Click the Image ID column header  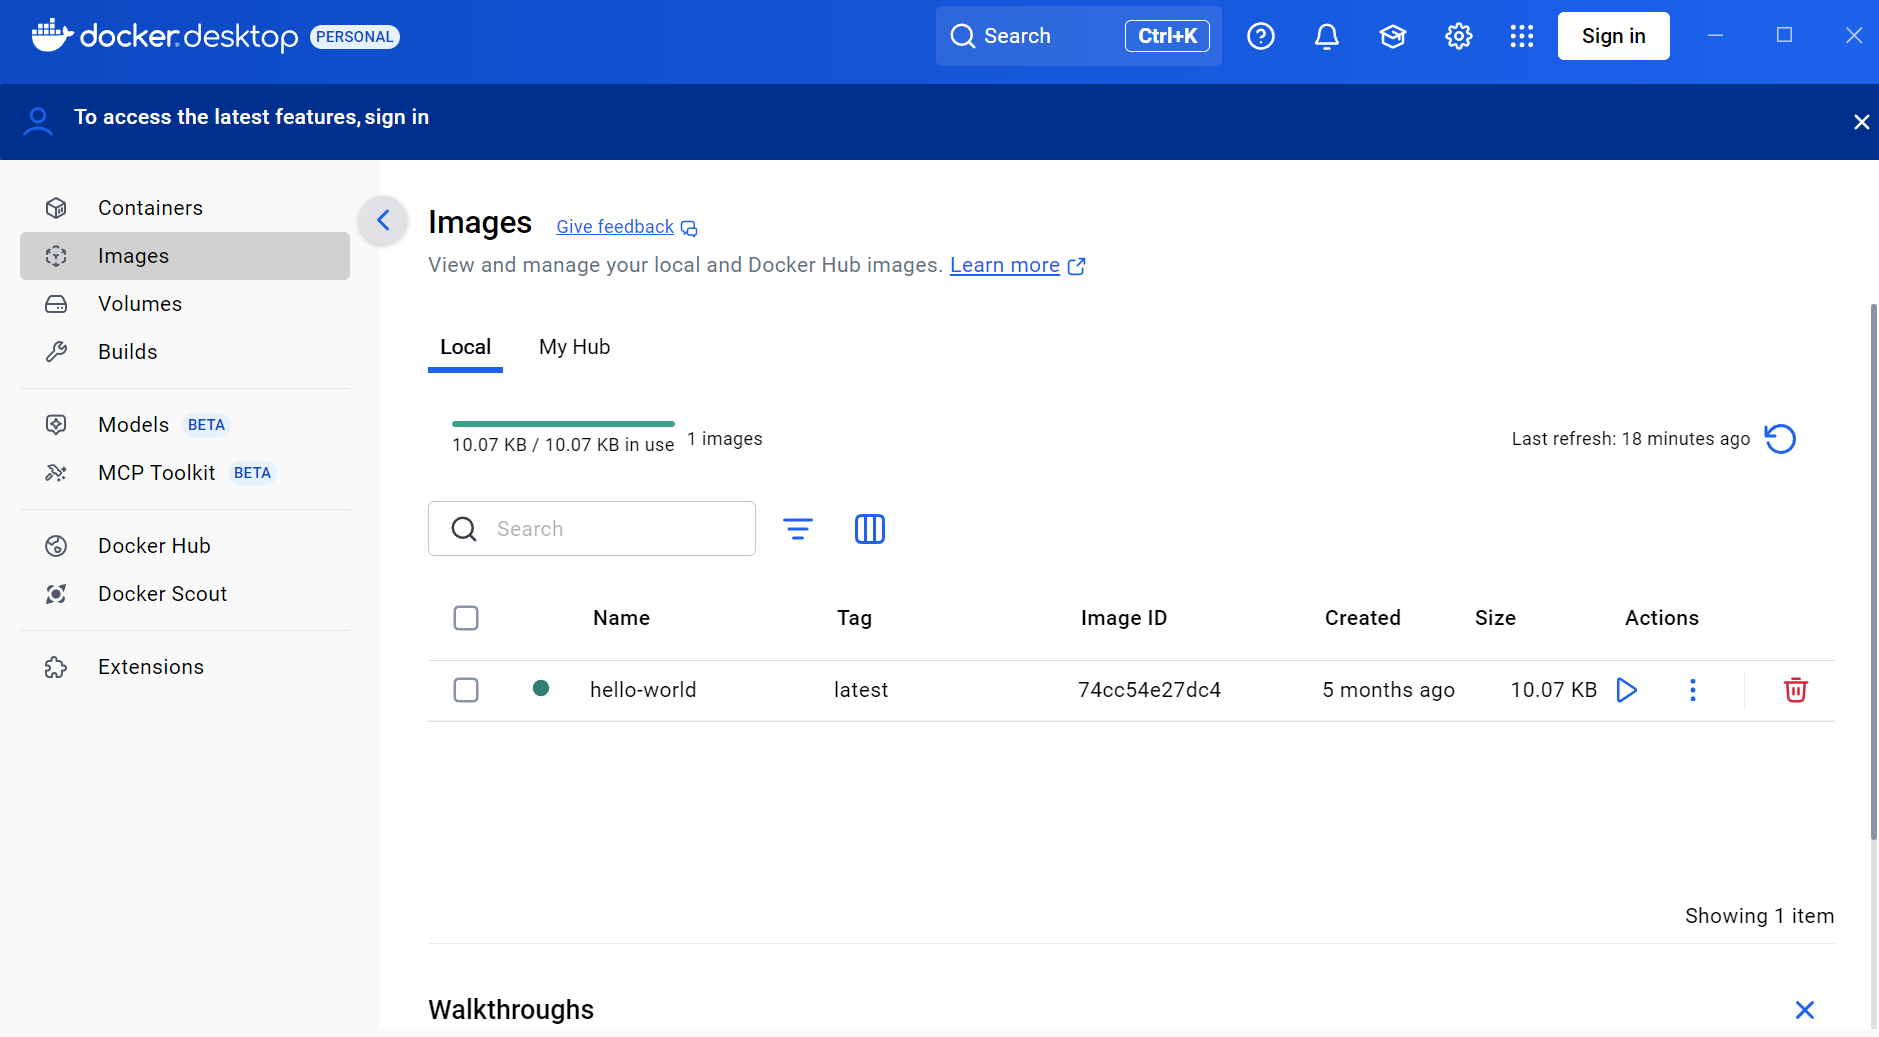tap(1124, 618)
